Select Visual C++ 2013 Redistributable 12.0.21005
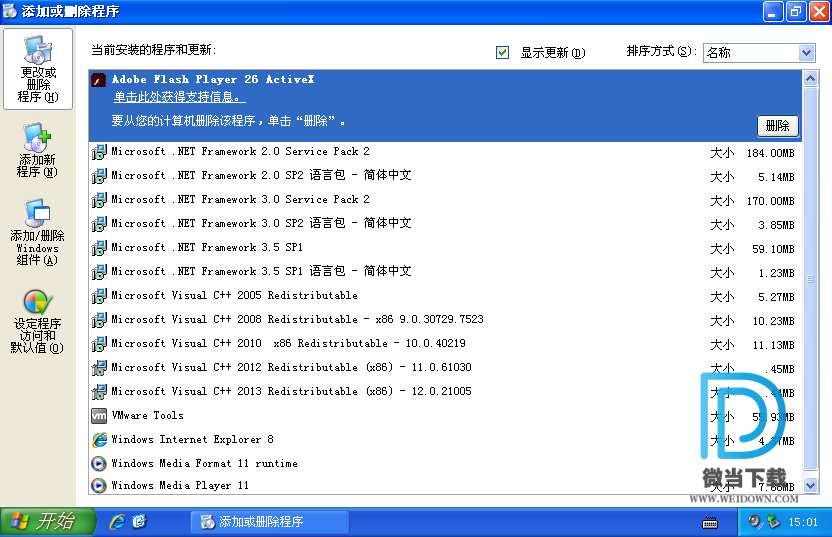The image size is (832, 537). [x=445, y=392]
